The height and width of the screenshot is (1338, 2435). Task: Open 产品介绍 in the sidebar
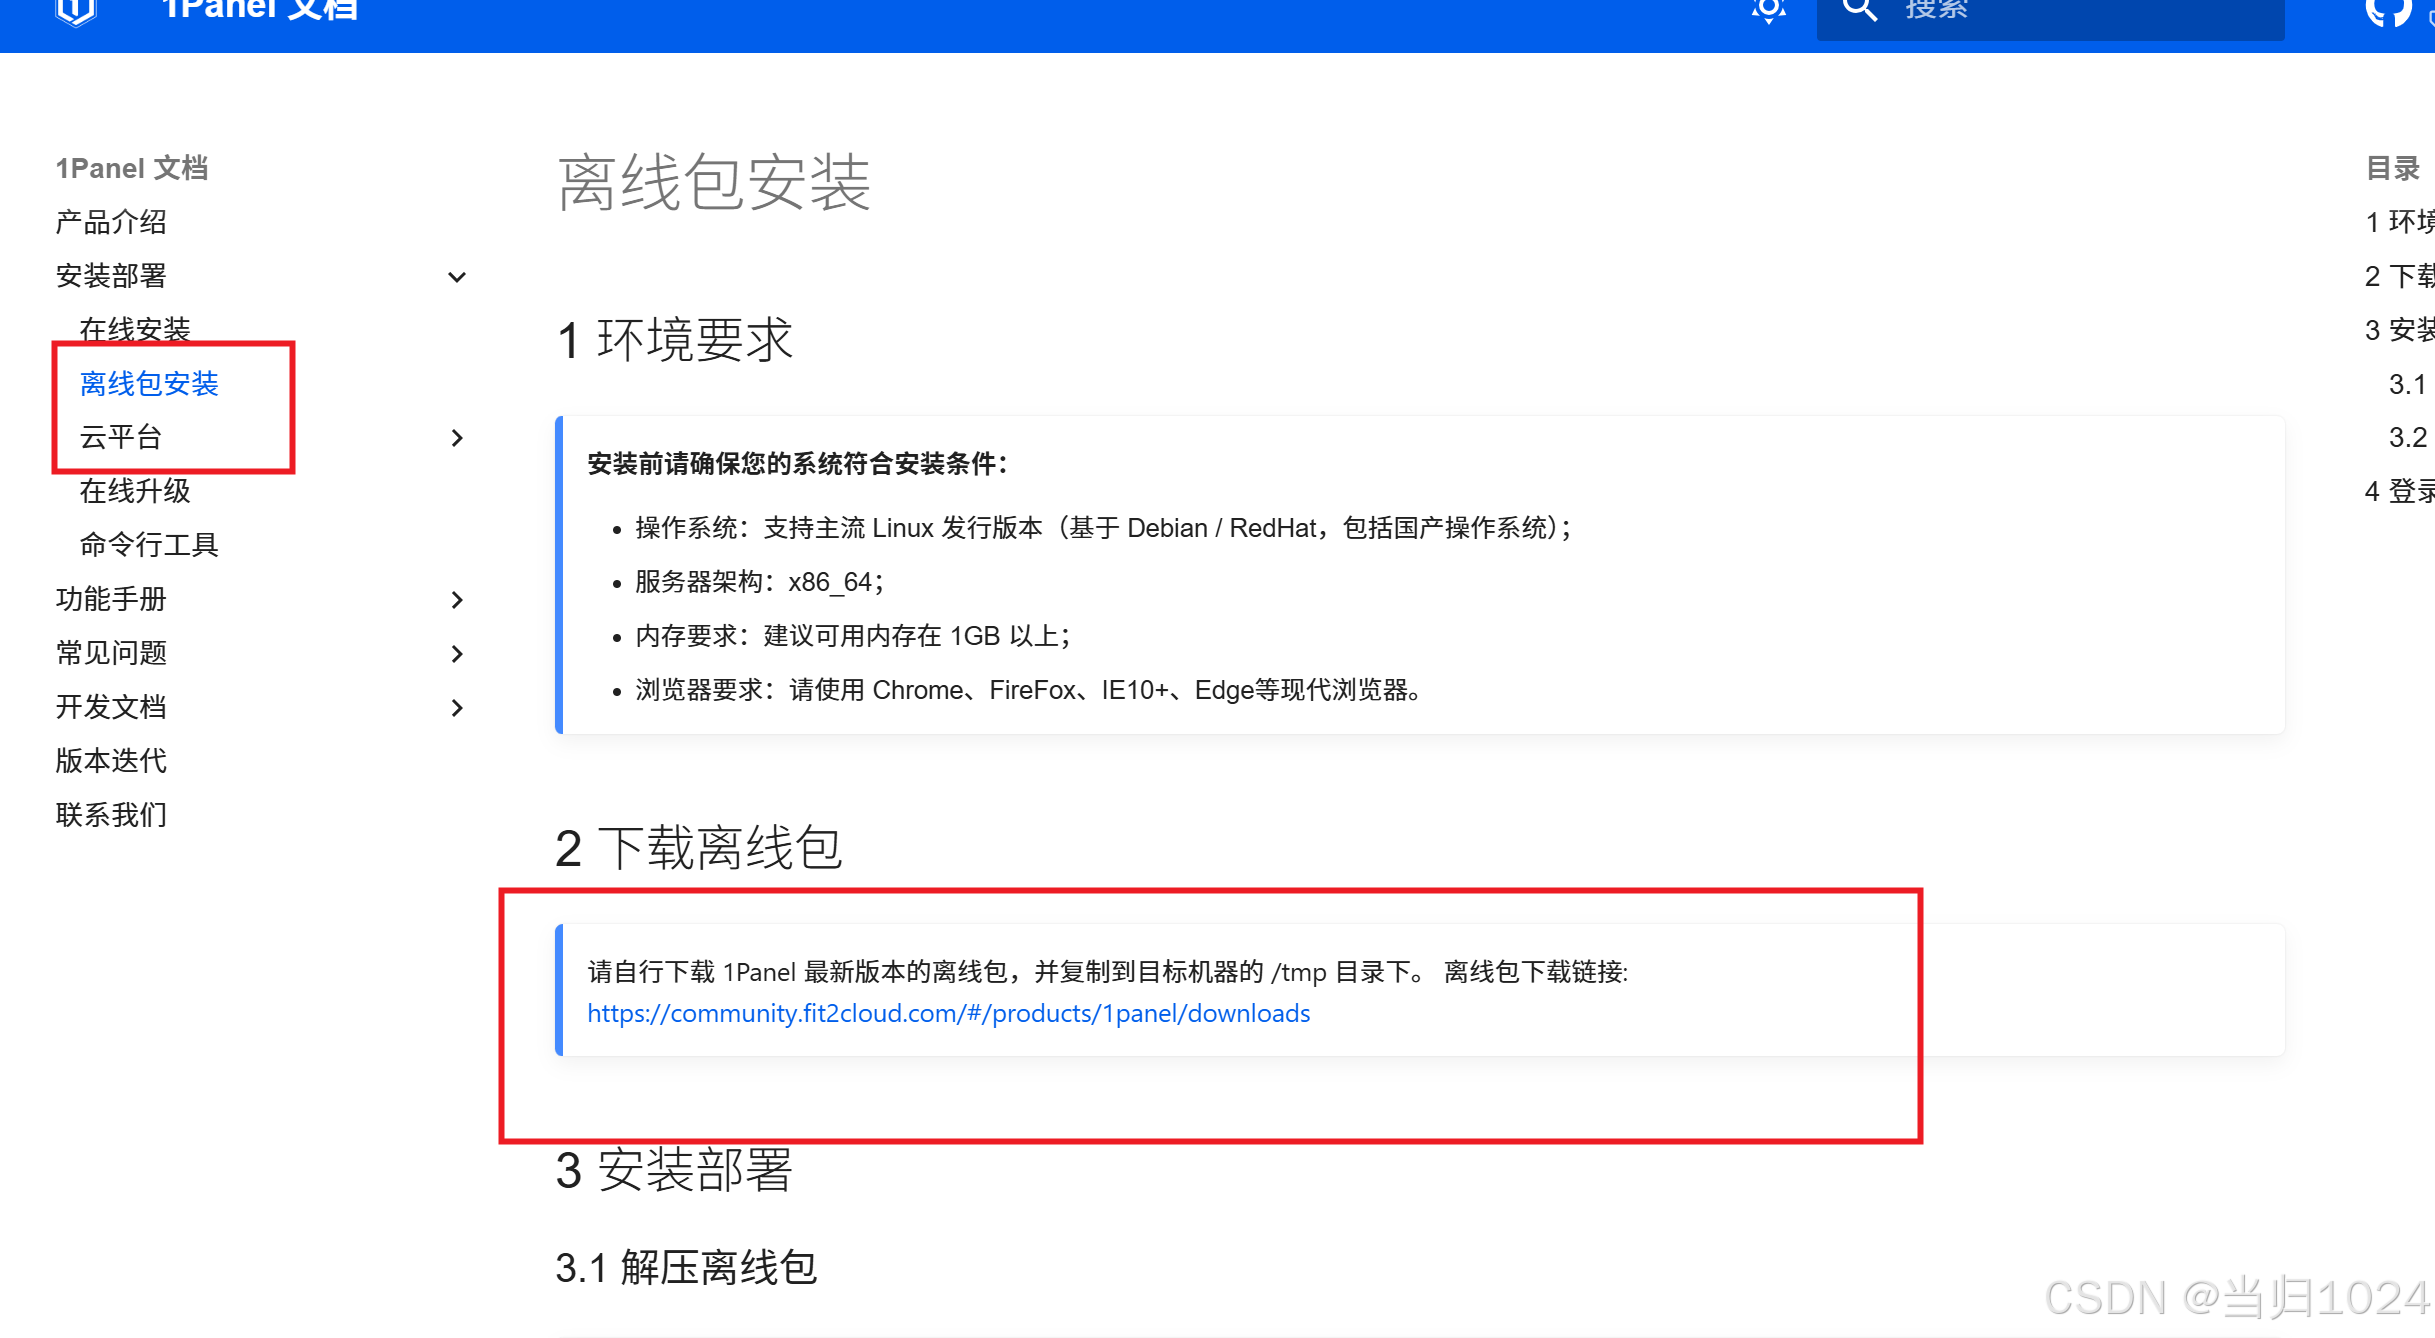point(111,222)
